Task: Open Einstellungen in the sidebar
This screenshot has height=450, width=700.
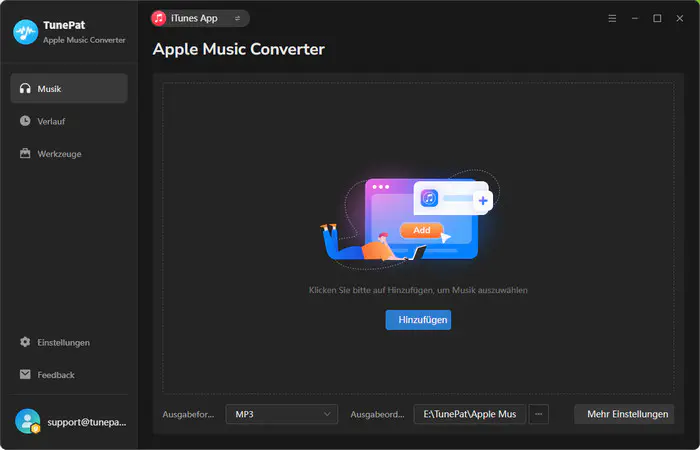Action: [69, 342]
